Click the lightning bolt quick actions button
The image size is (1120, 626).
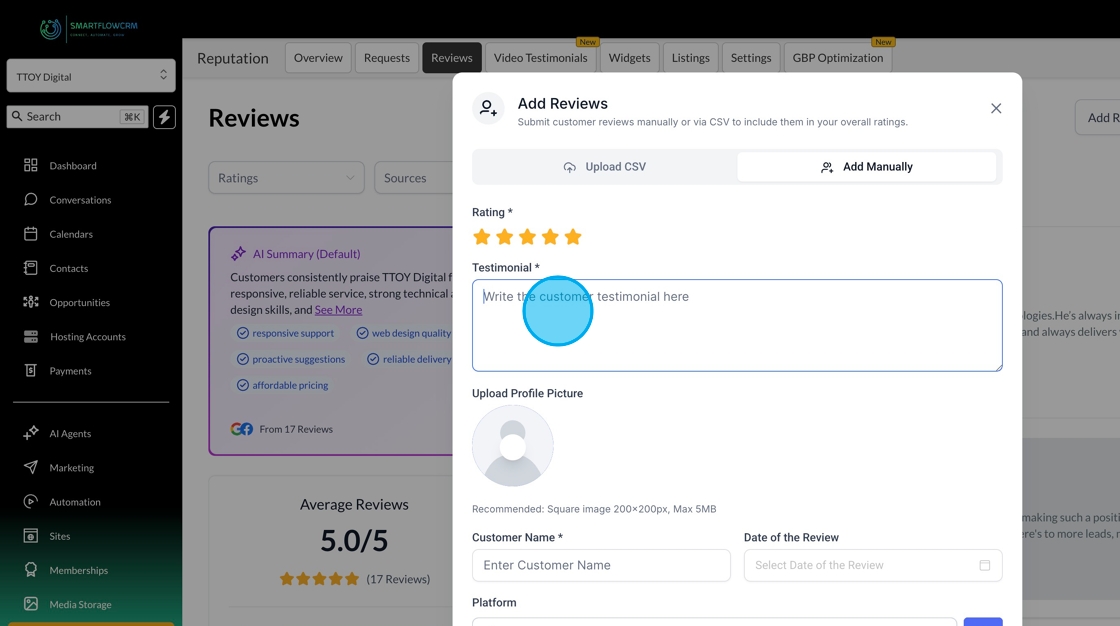(164, 116)
